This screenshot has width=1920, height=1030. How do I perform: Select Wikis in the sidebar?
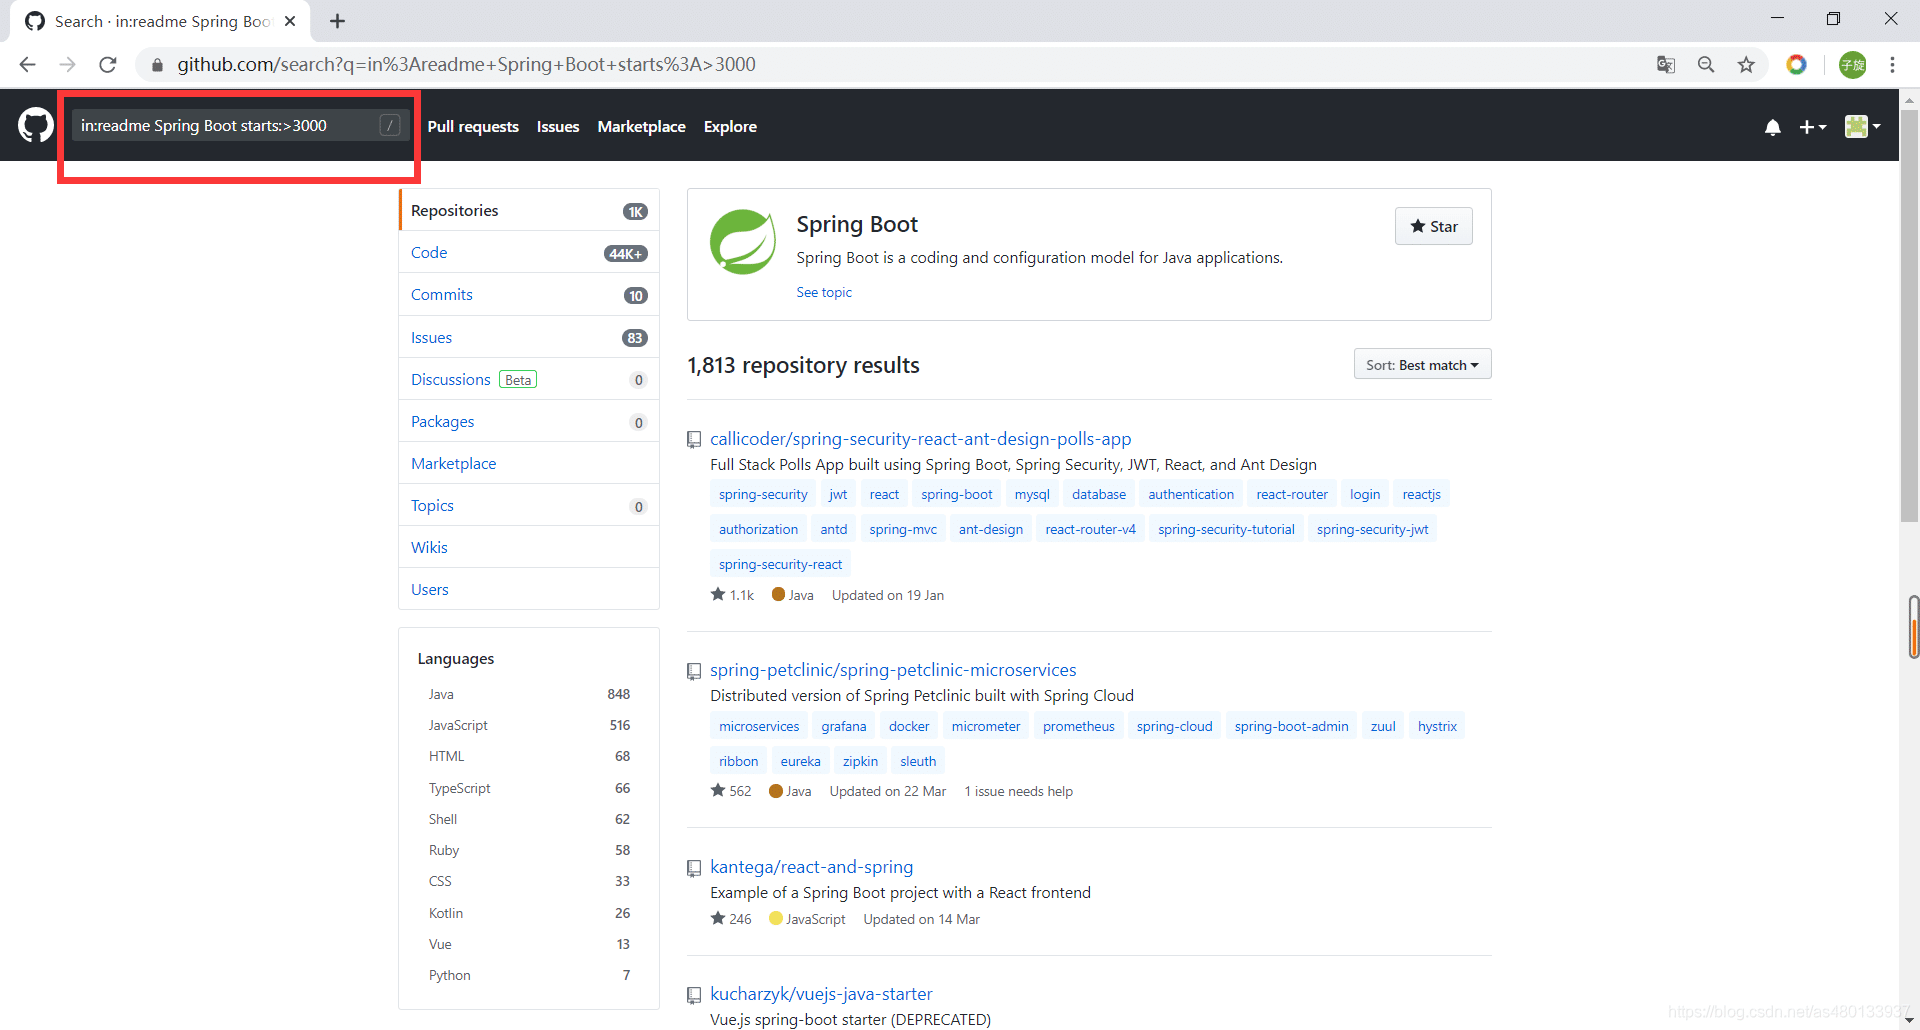pyautogui.click(x=529, y=547)
